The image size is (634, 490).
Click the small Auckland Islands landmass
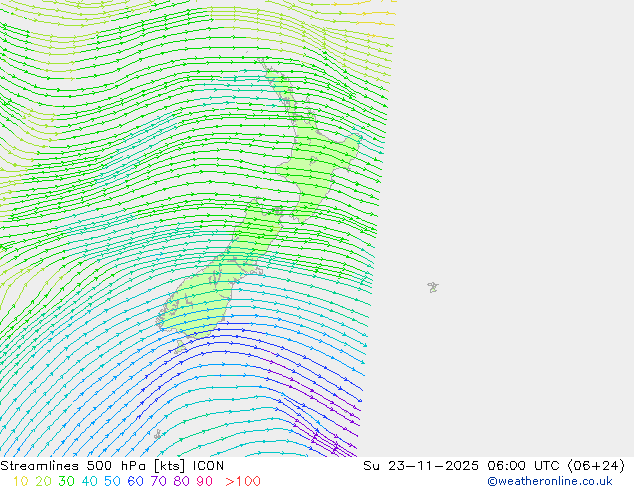point(158,435)
